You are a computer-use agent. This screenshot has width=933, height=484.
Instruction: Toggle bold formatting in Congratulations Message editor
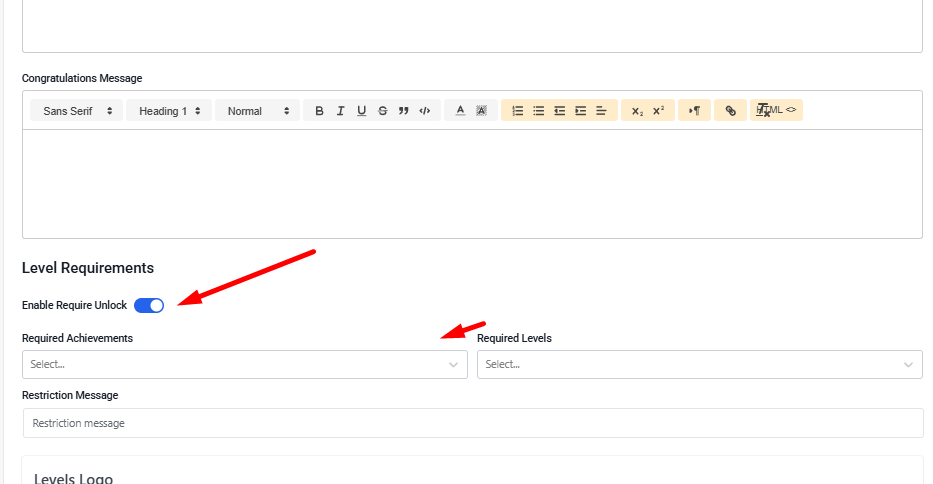pos(320,111)
